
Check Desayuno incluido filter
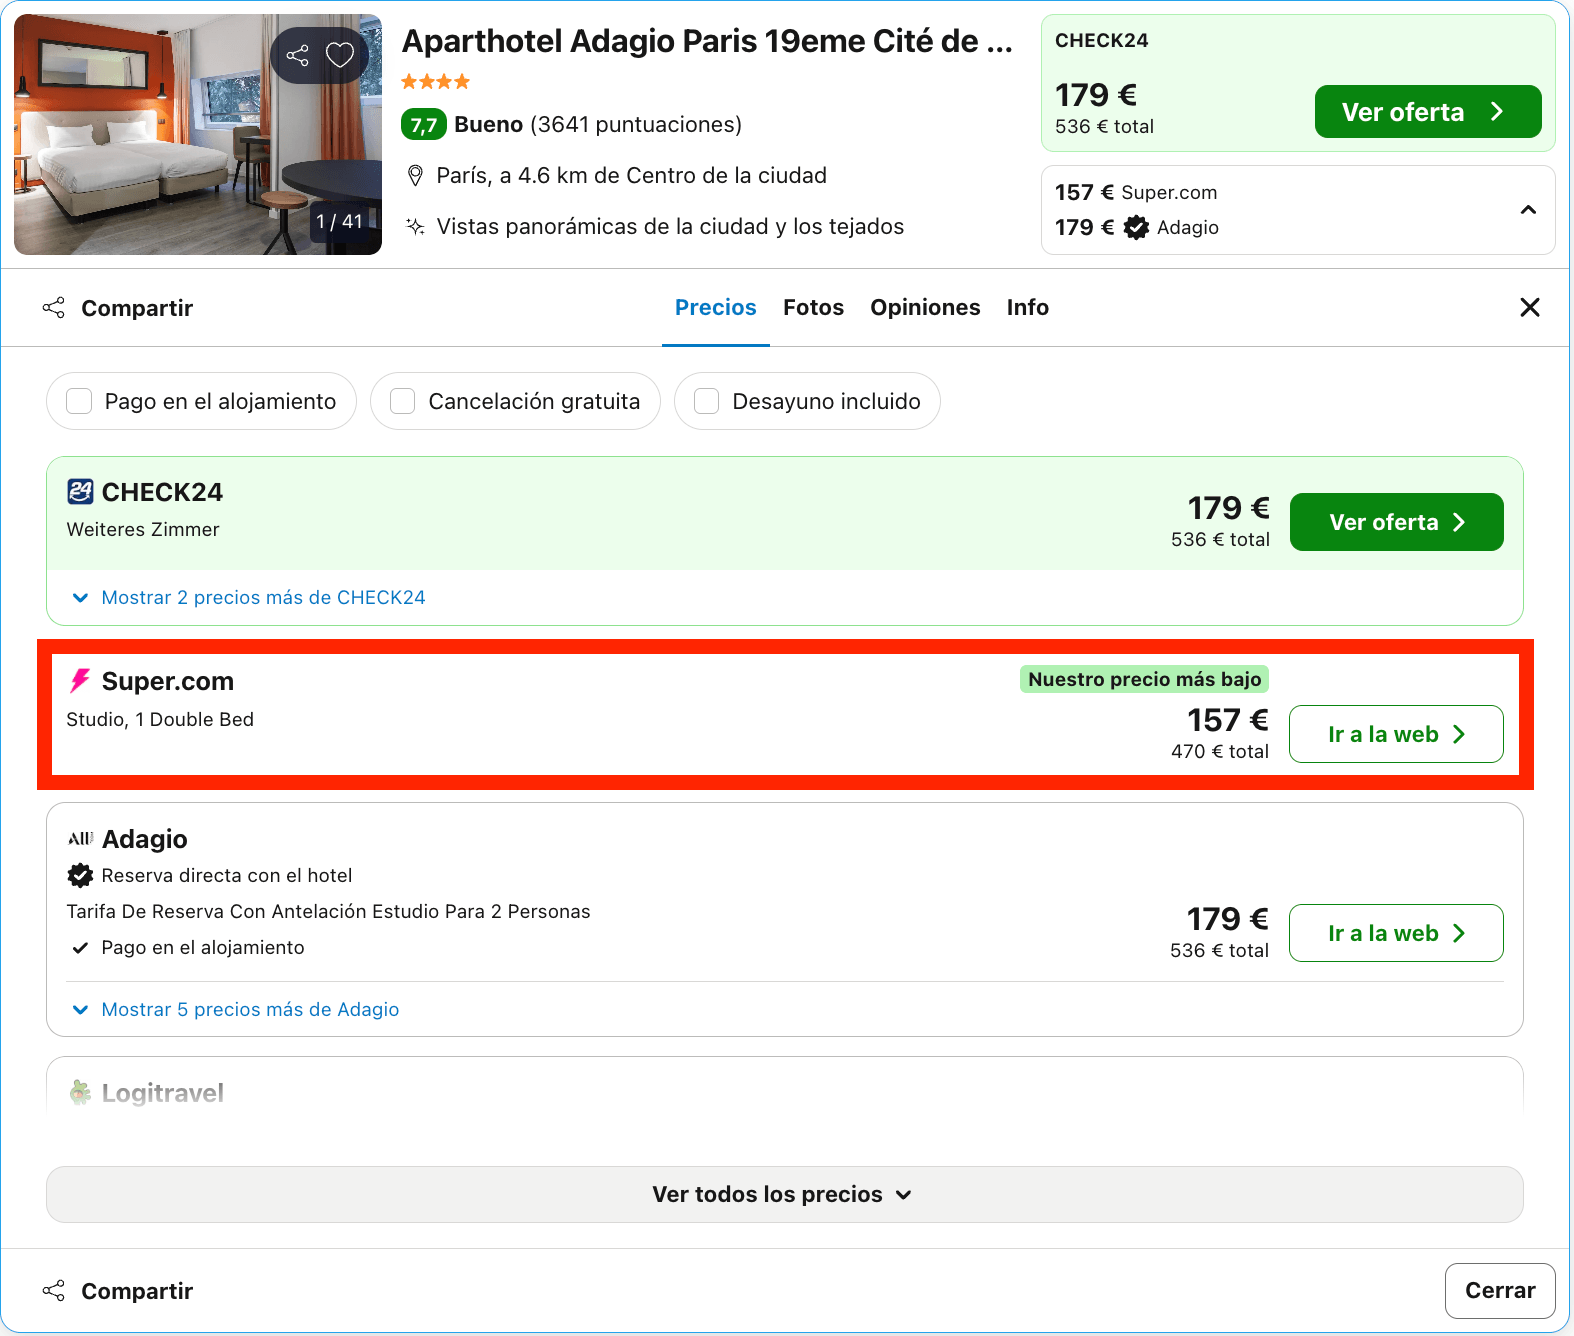807,401
